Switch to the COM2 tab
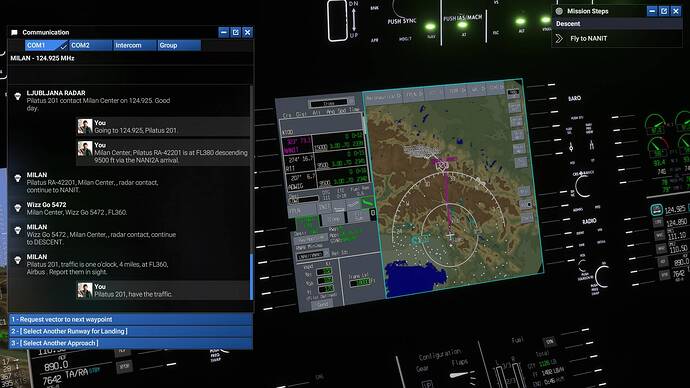 coord(90,45)
